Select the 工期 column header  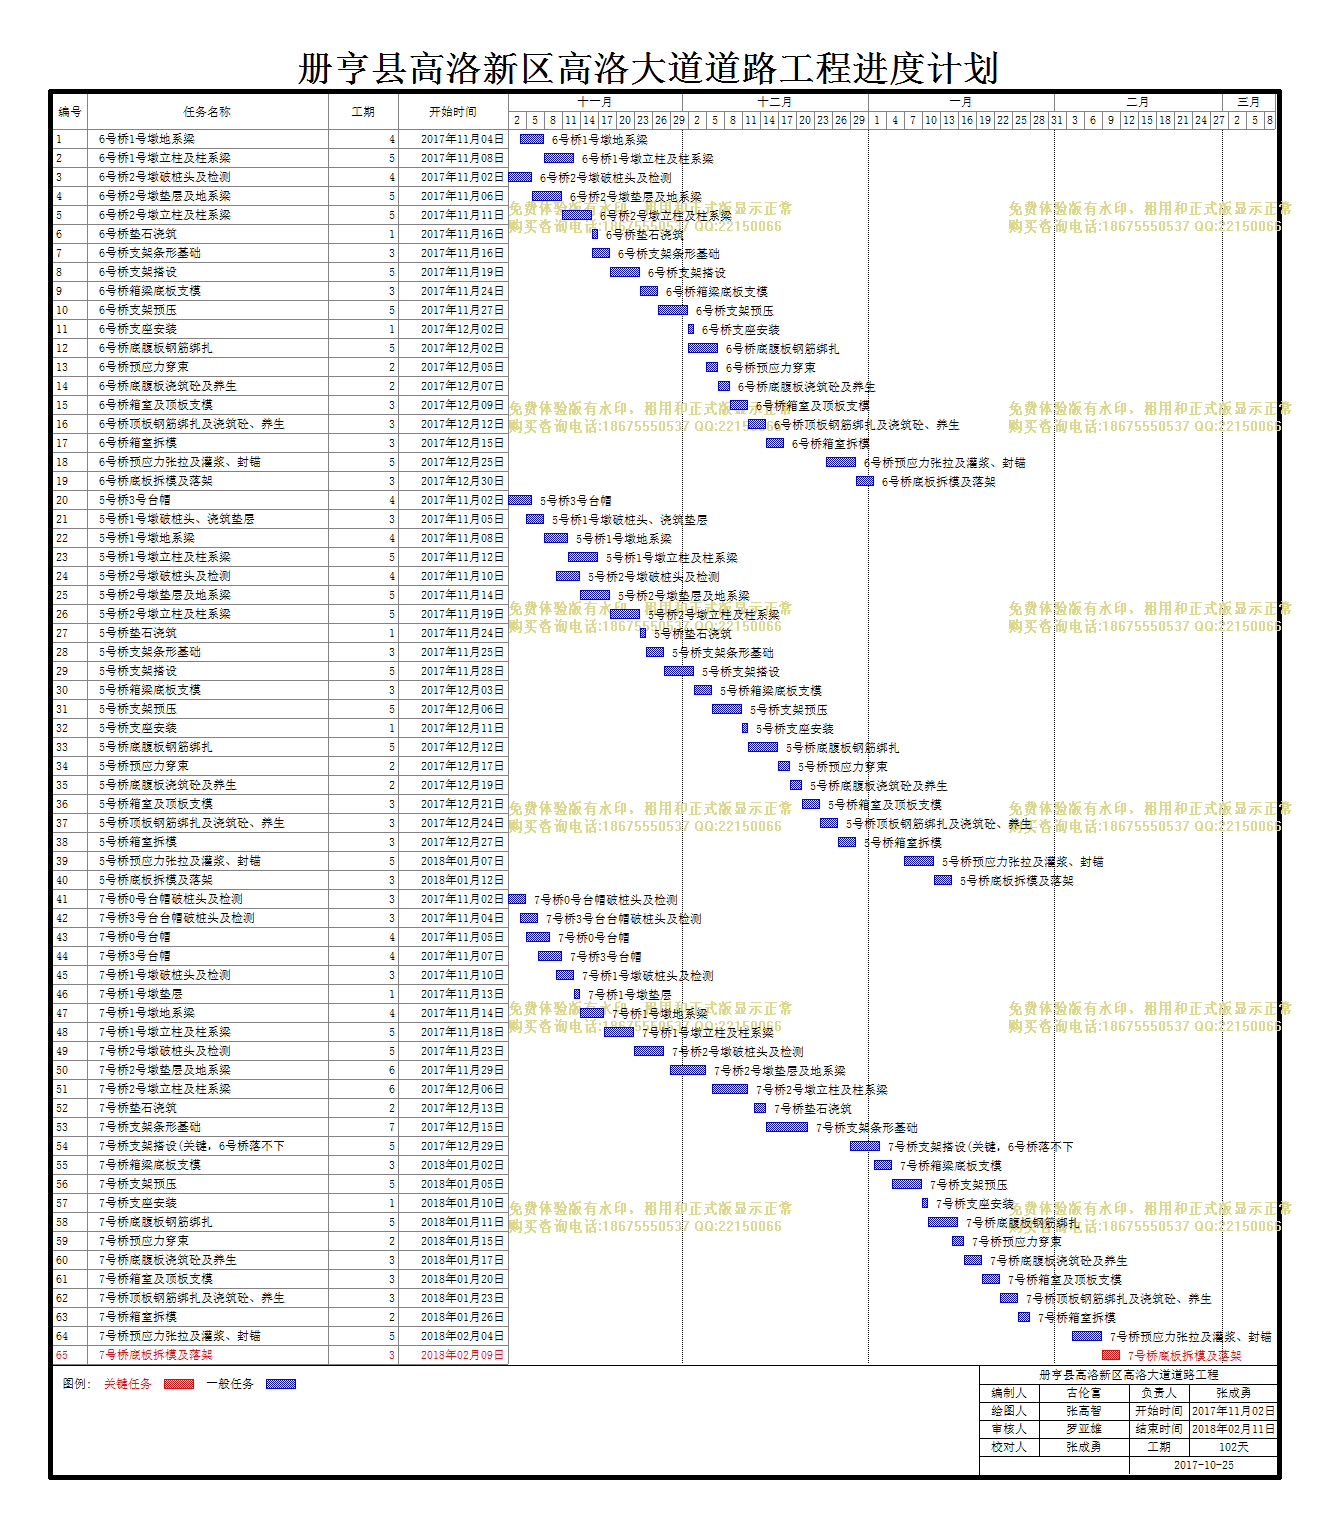[363, 111]
